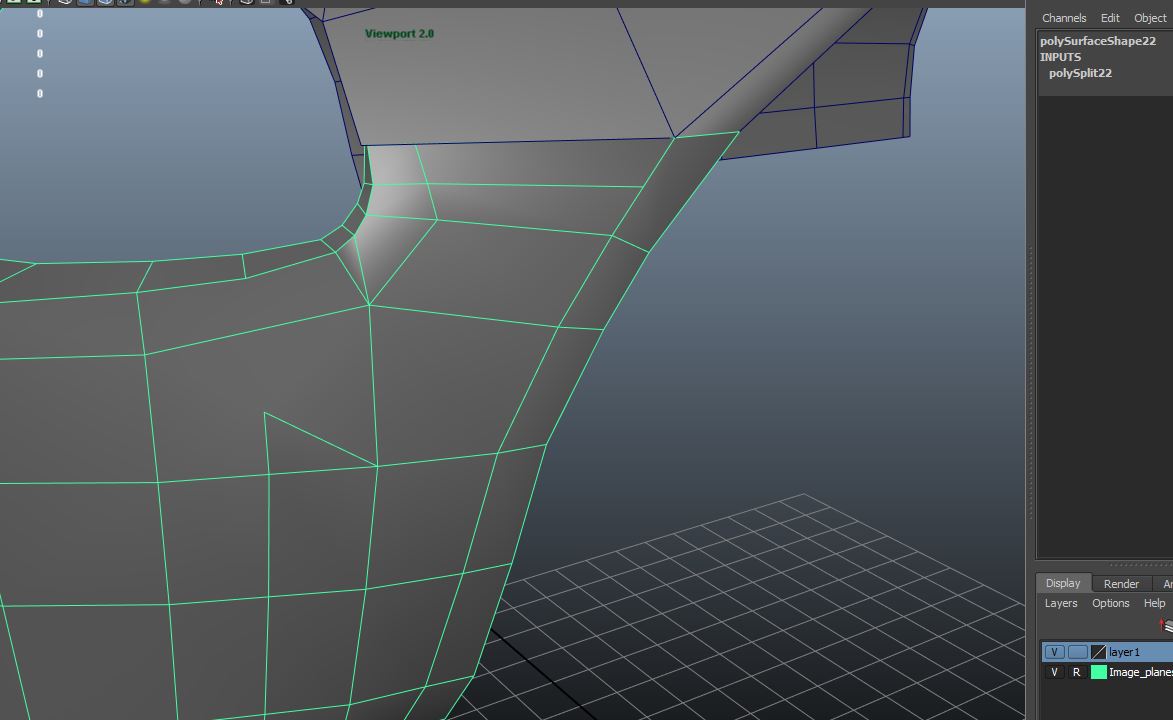Click the green Image_planes color swatch
The width and height of the screenshot is (1173, 720).
click(x=1098, y=672)
